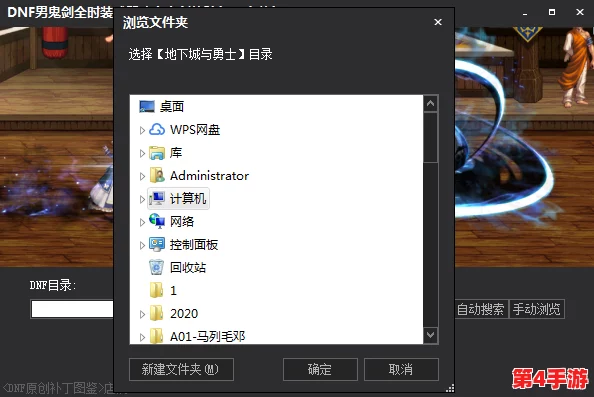
Task: Click the Desktop (桌面) monitor icon
Action: tap(147, 106)
